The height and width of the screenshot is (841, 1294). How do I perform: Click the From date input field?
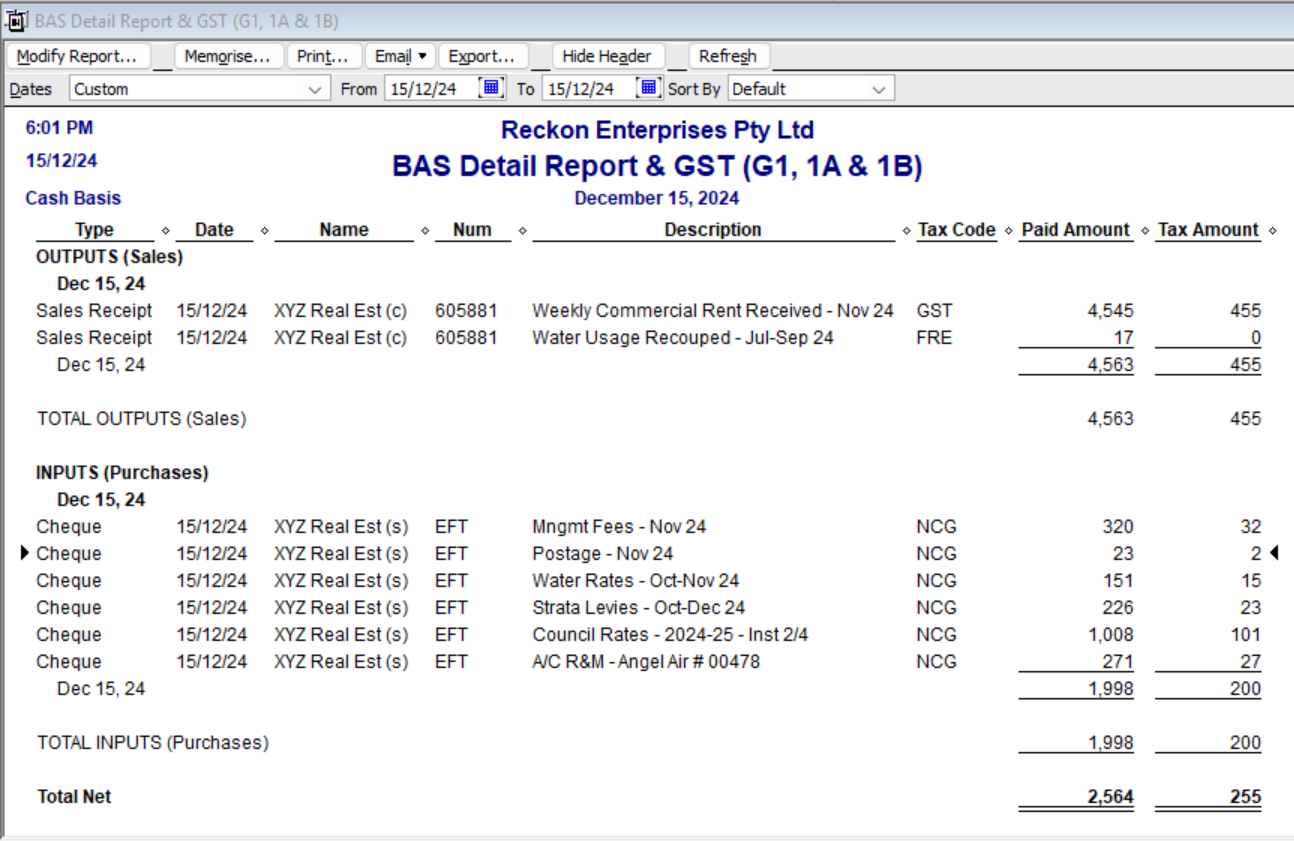click(431, 89)
